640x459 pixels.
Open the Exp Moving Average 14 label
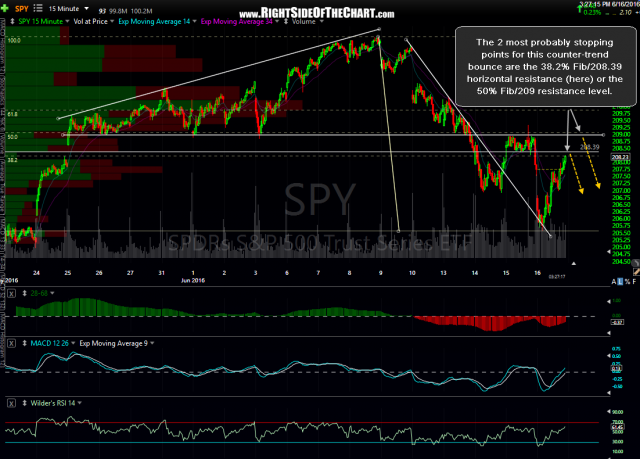154,21
